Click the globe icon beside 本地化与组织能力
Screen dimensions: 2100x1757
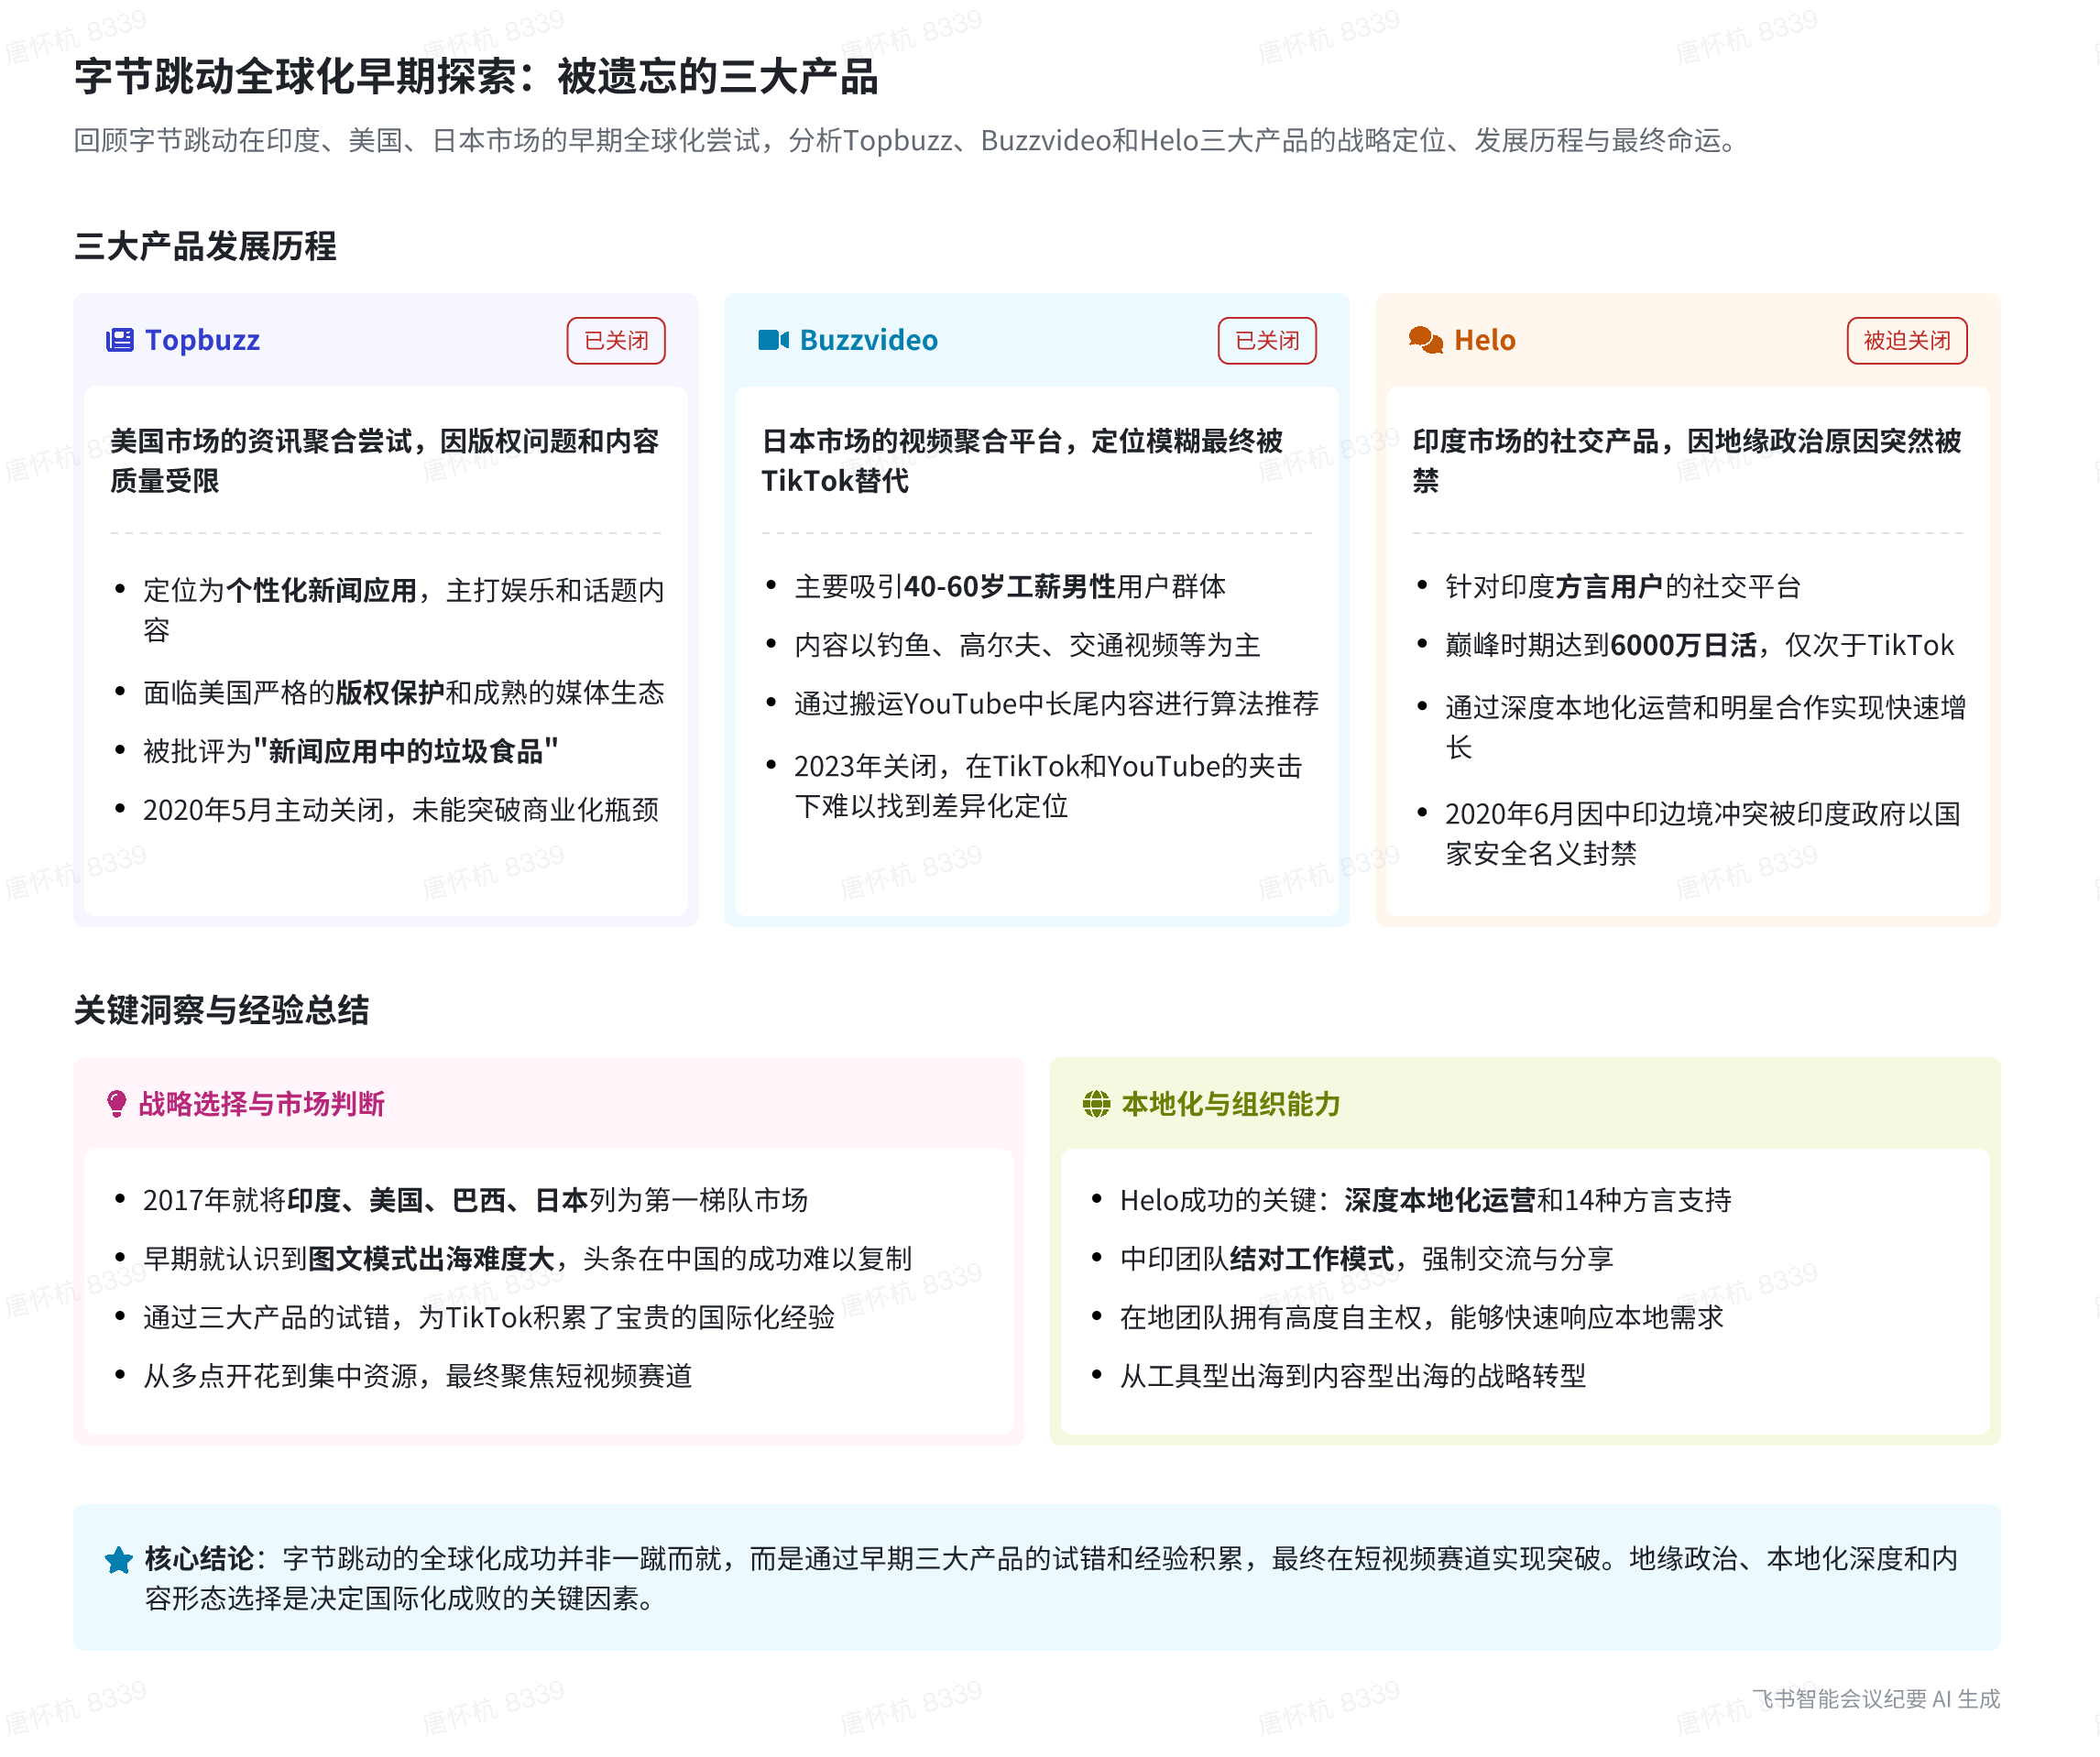1096,1103
